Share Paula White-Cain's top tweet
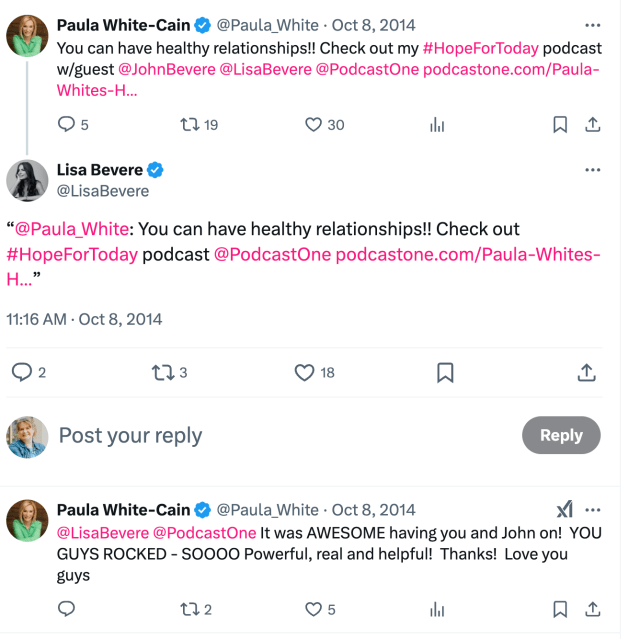Image resolution: width=640 pixels, height=639 pixels. 592,125
